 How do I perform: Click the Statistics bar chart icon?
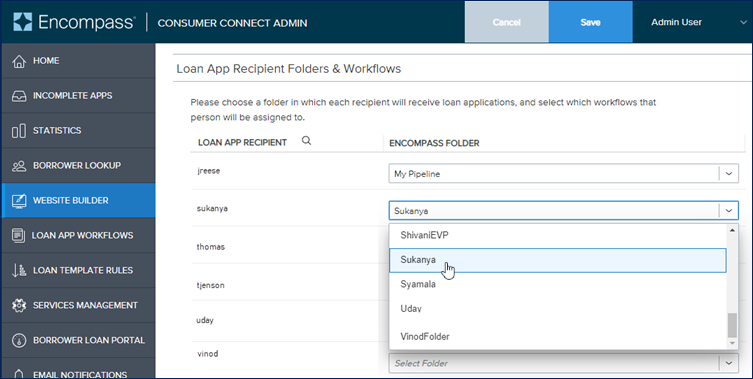click(19, 131)
